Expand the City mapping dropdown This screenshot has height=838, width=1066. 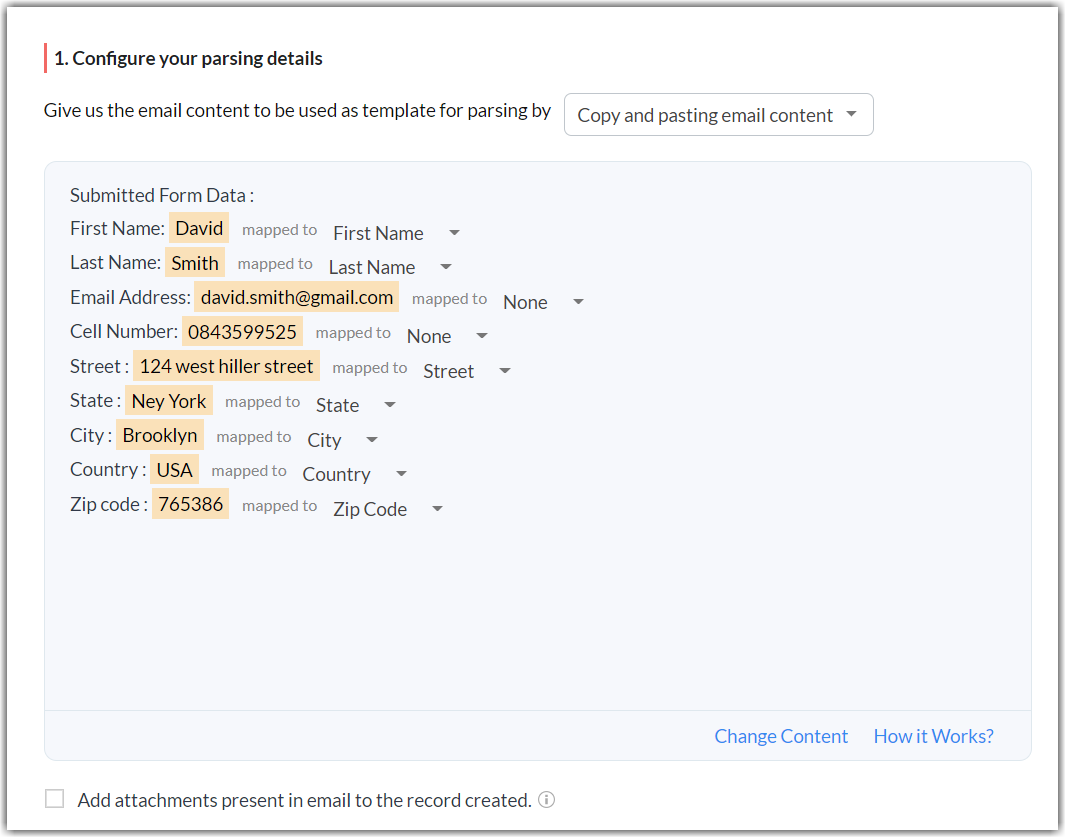343,440
